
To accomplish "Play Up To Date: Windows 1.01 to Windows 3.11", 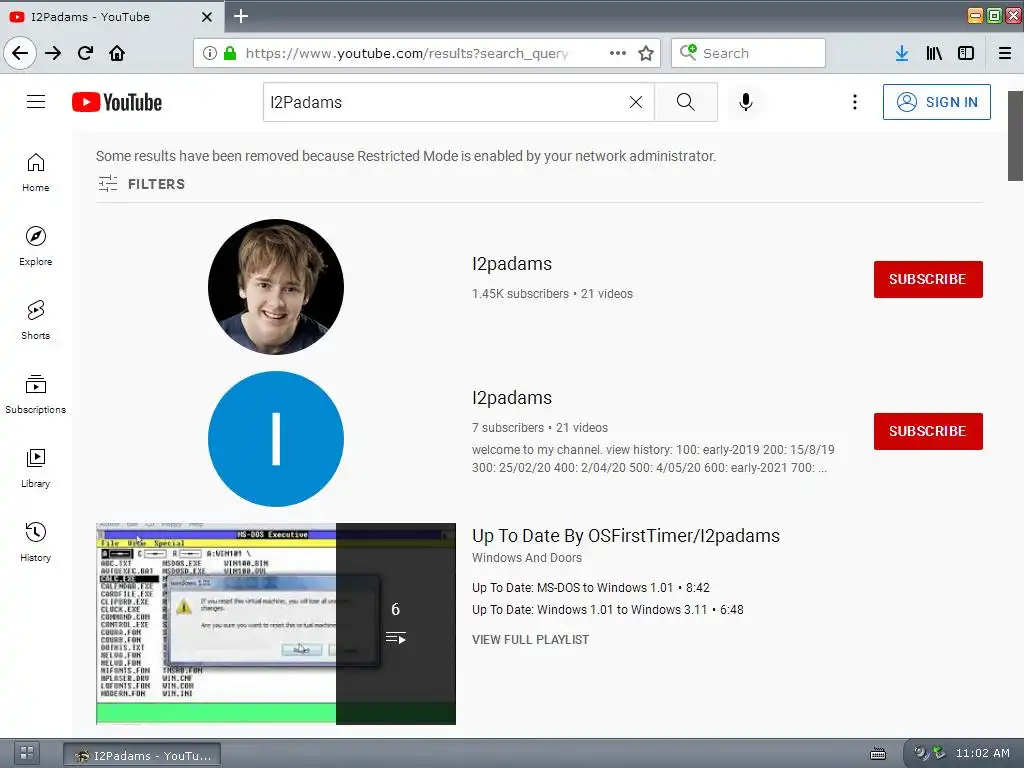I will coord(607,610).
